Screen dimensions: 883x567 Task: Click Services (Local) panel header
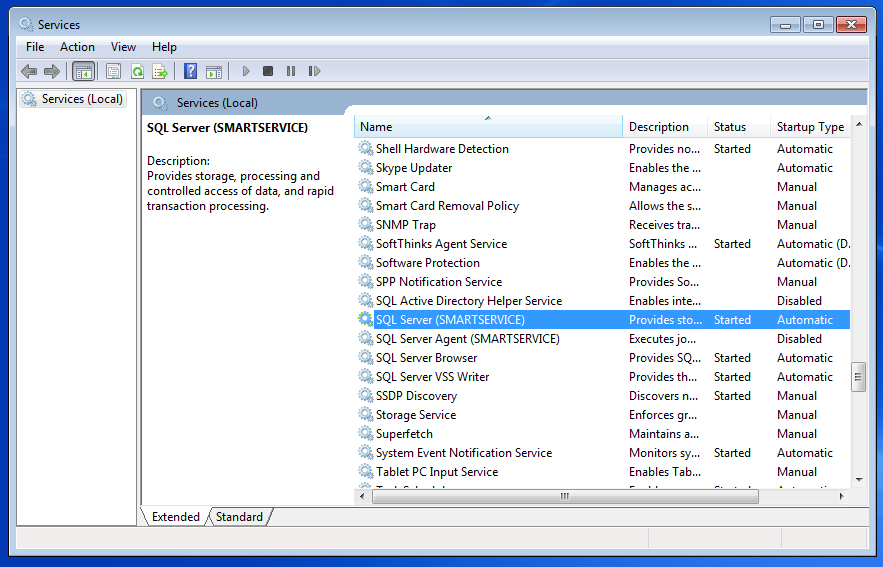coord(217,103)
